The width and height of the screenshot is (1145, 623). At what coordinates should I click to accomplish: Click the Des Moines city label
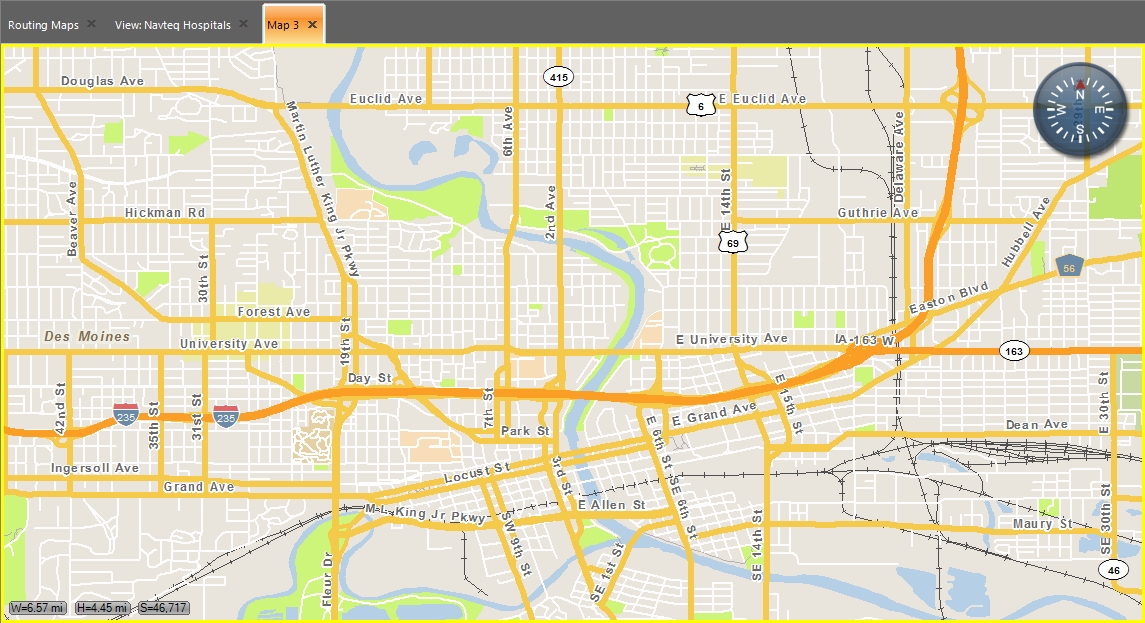[x=87, y=337]
